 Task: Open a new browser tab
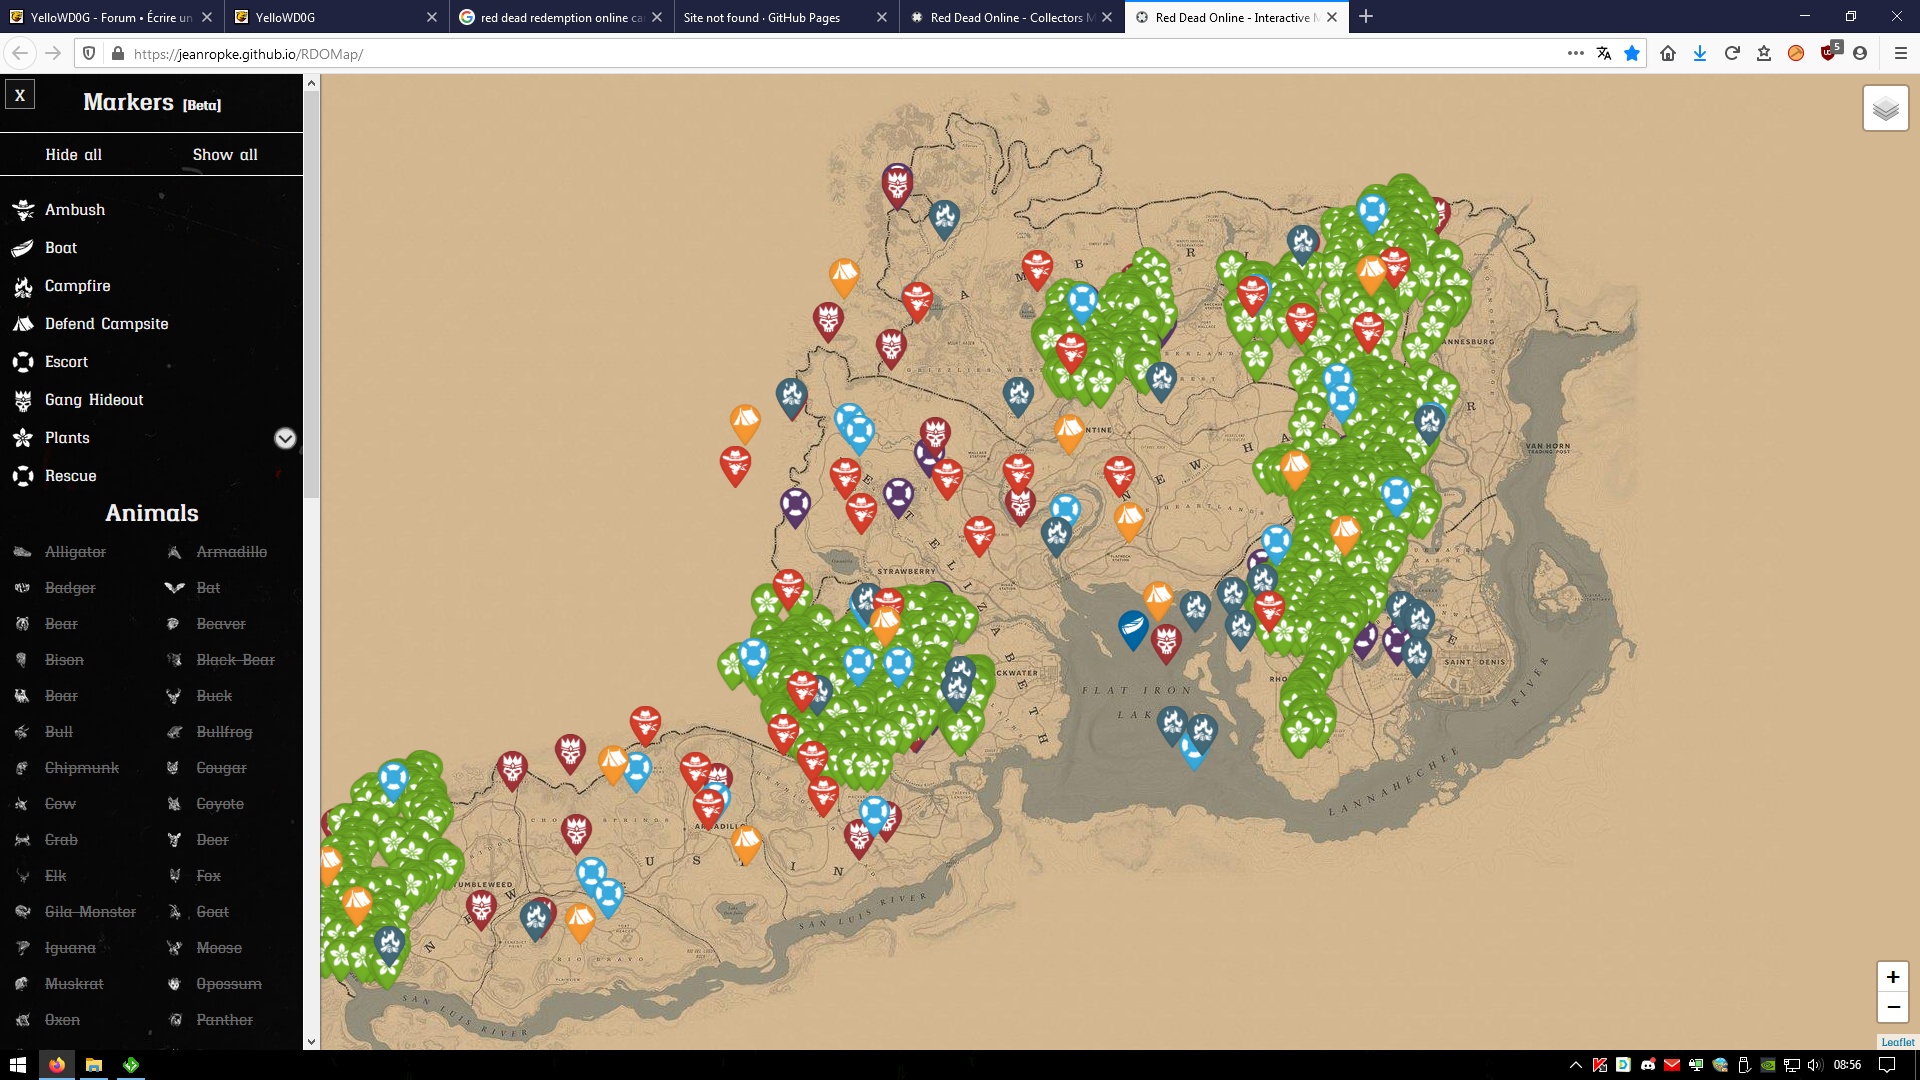[x=1366, y=17]
